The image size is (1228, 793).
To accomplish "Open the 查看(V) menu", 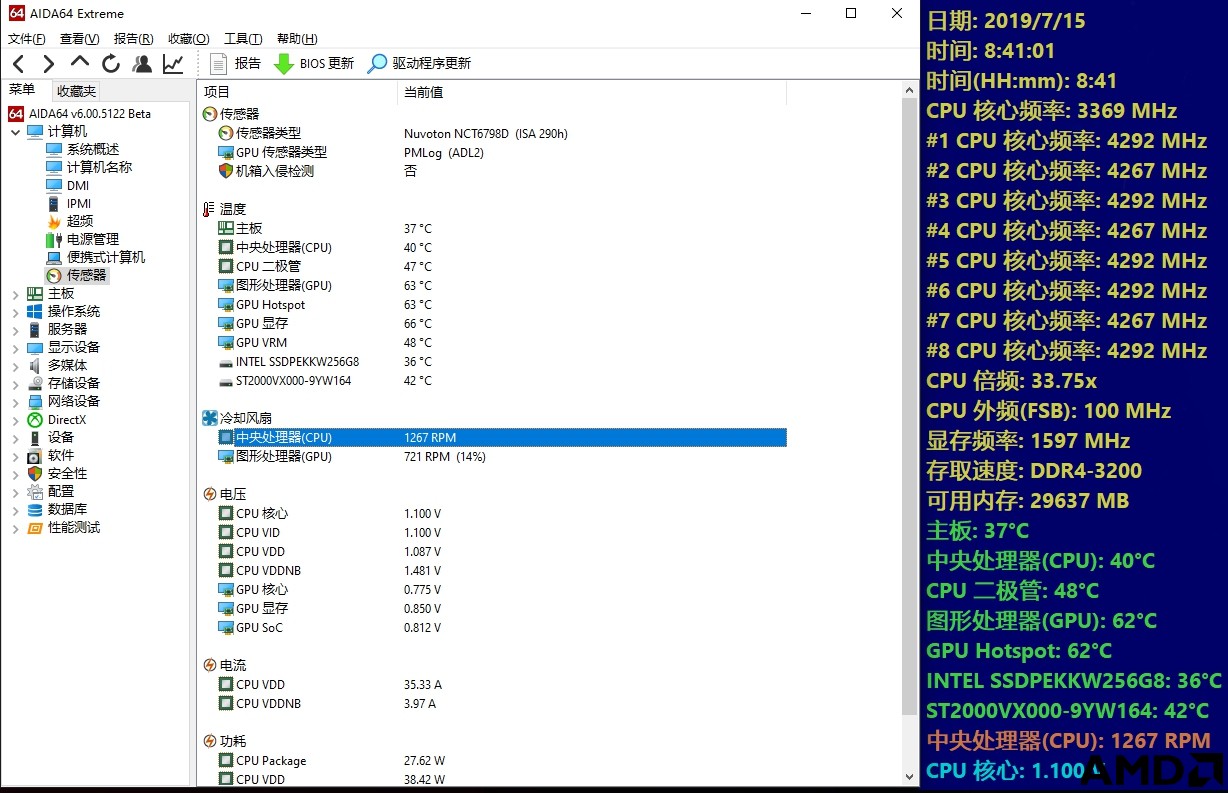I will (x=79, y=39).
